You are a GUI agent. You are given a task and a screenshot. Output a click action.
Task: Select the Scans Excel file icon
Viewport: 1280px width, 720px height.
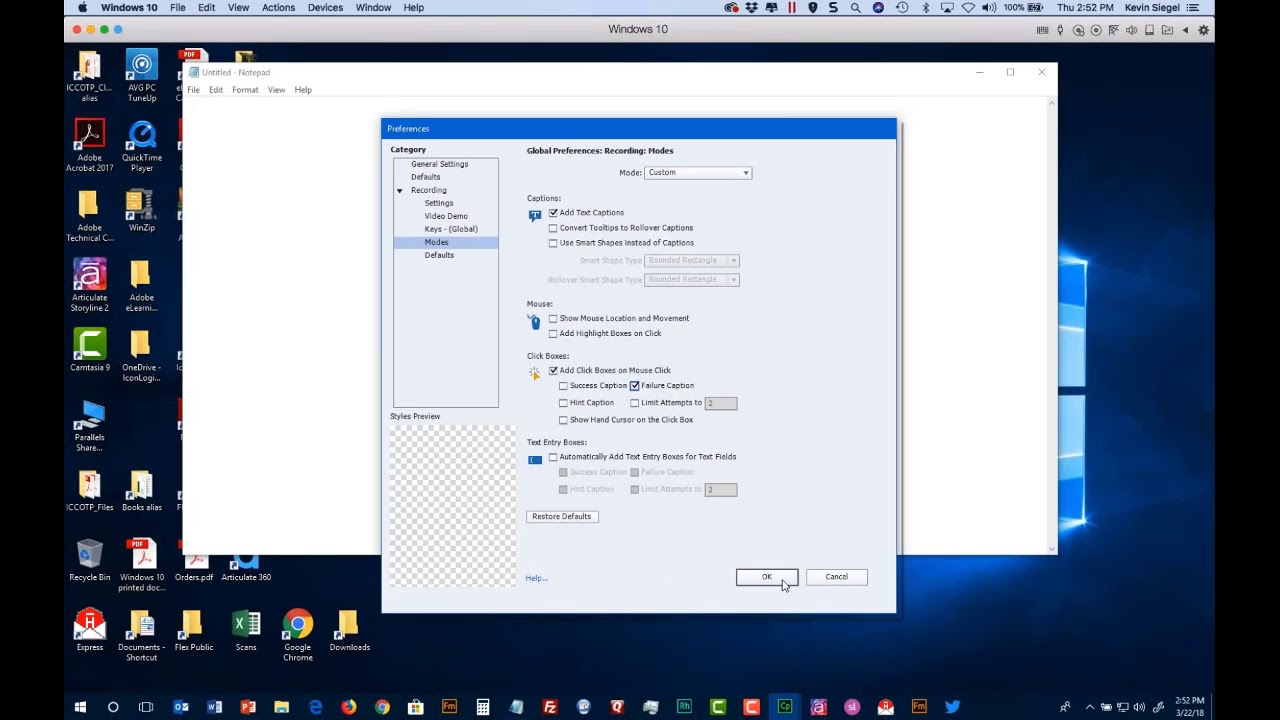click(x=246, y=631)
